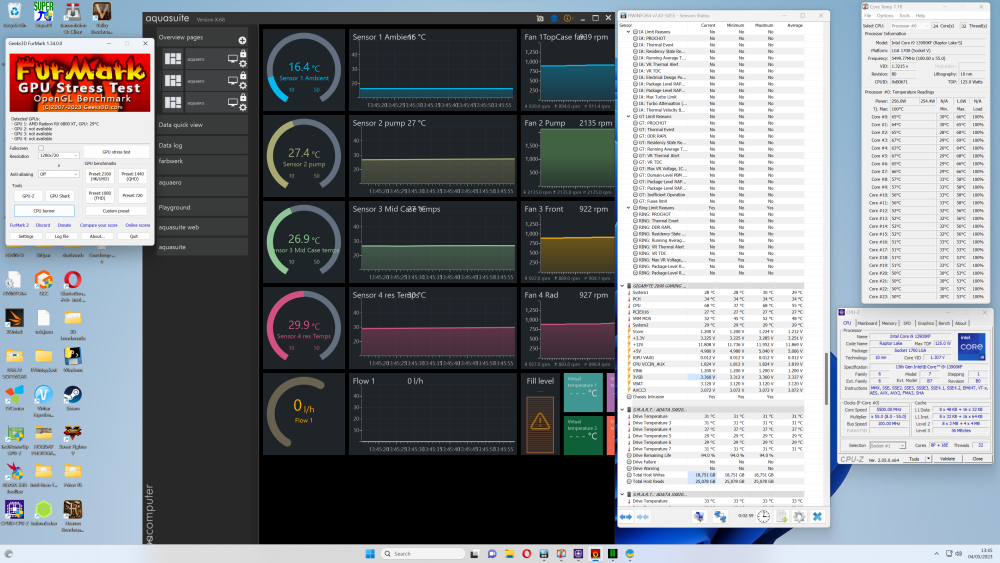Toggle the monitor icon of the first aquaero page
The image size is (1000, 563).
point(233,59)
